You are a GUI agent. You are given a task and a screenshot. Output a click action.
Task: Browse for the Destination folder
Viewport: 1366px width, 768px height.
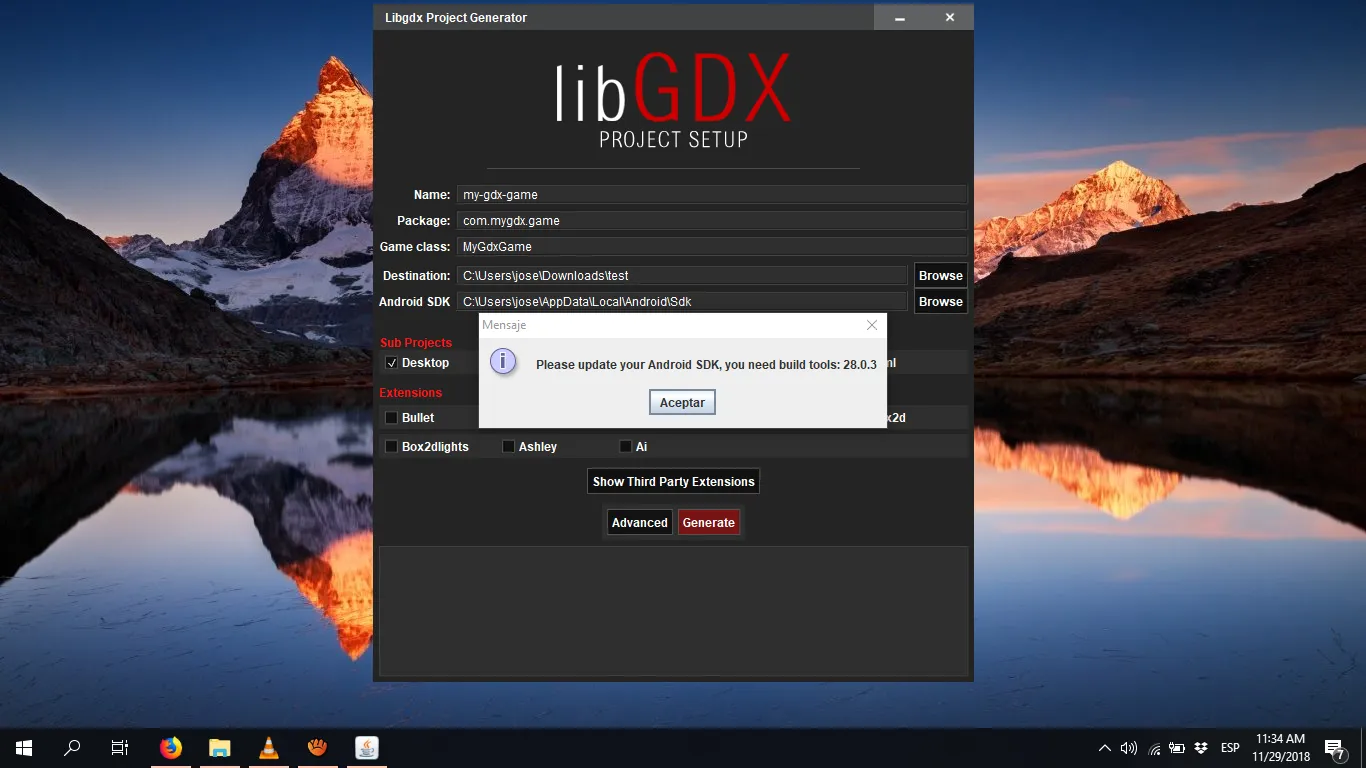click(x=941, y=275)
